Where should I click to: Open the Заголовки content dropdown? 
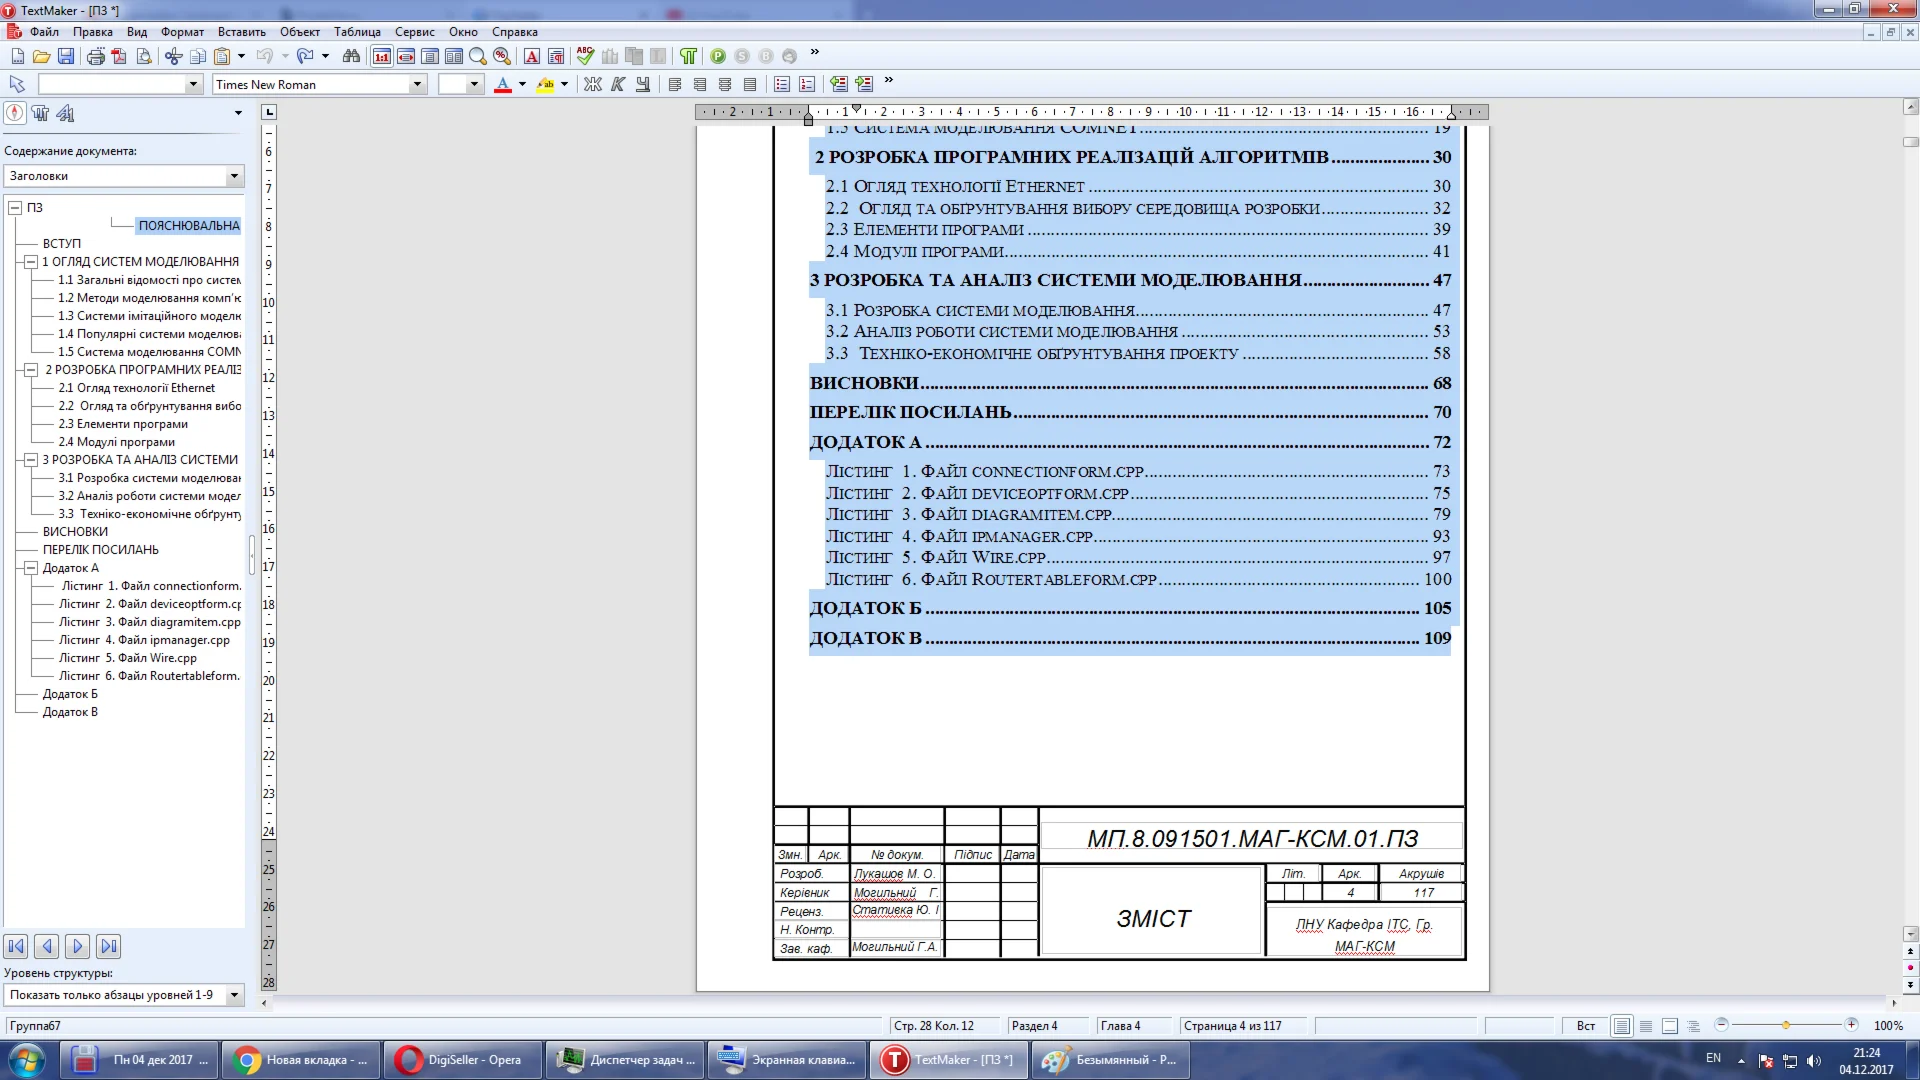tap(234, 176)
